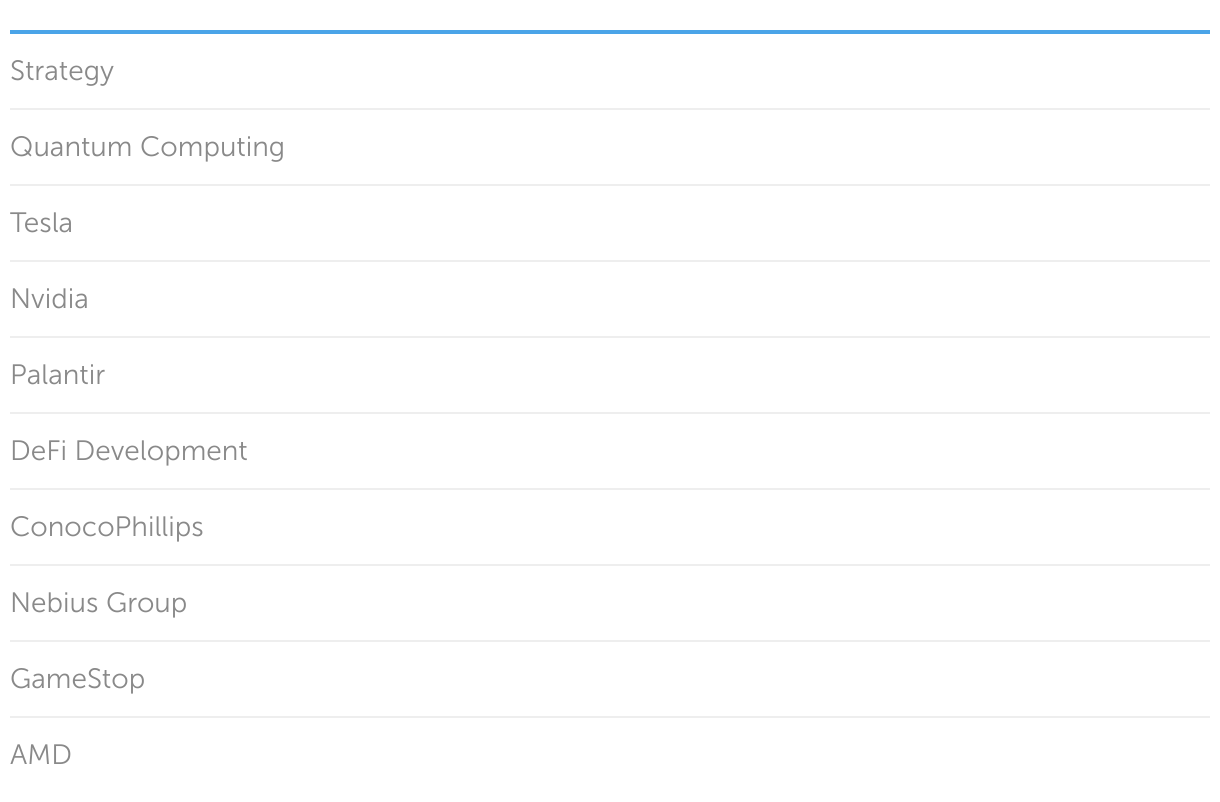Choose the Nvidia row in list
This screenshot has height=802, width=1220.
click(49, 299)
